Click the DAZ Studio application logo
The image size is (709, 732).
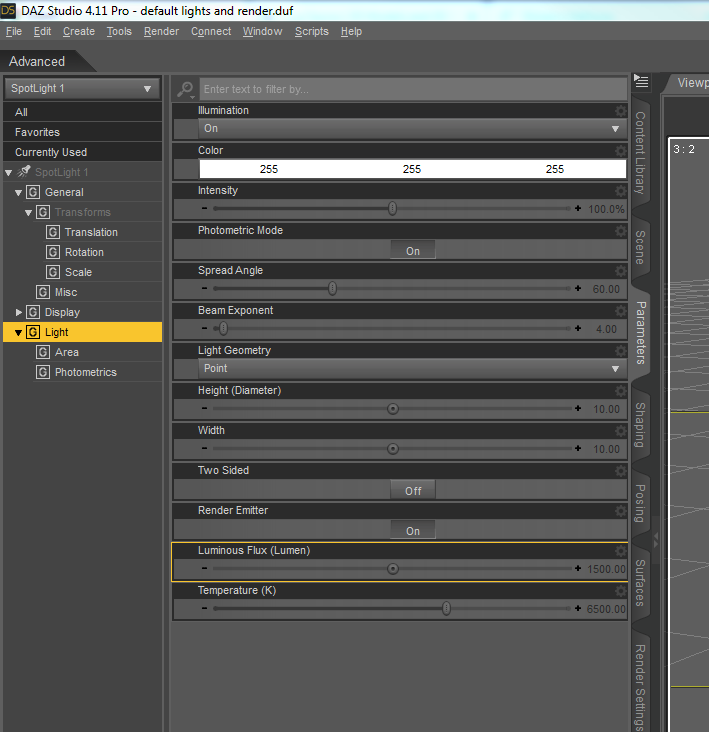point(8,10)
